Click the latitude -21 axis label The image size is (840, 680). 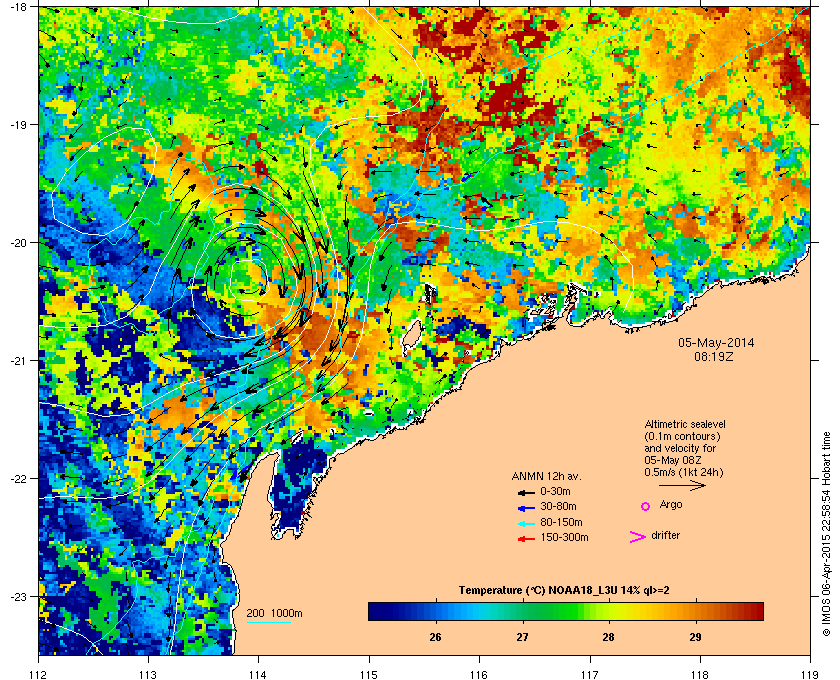tap(18, 361)
